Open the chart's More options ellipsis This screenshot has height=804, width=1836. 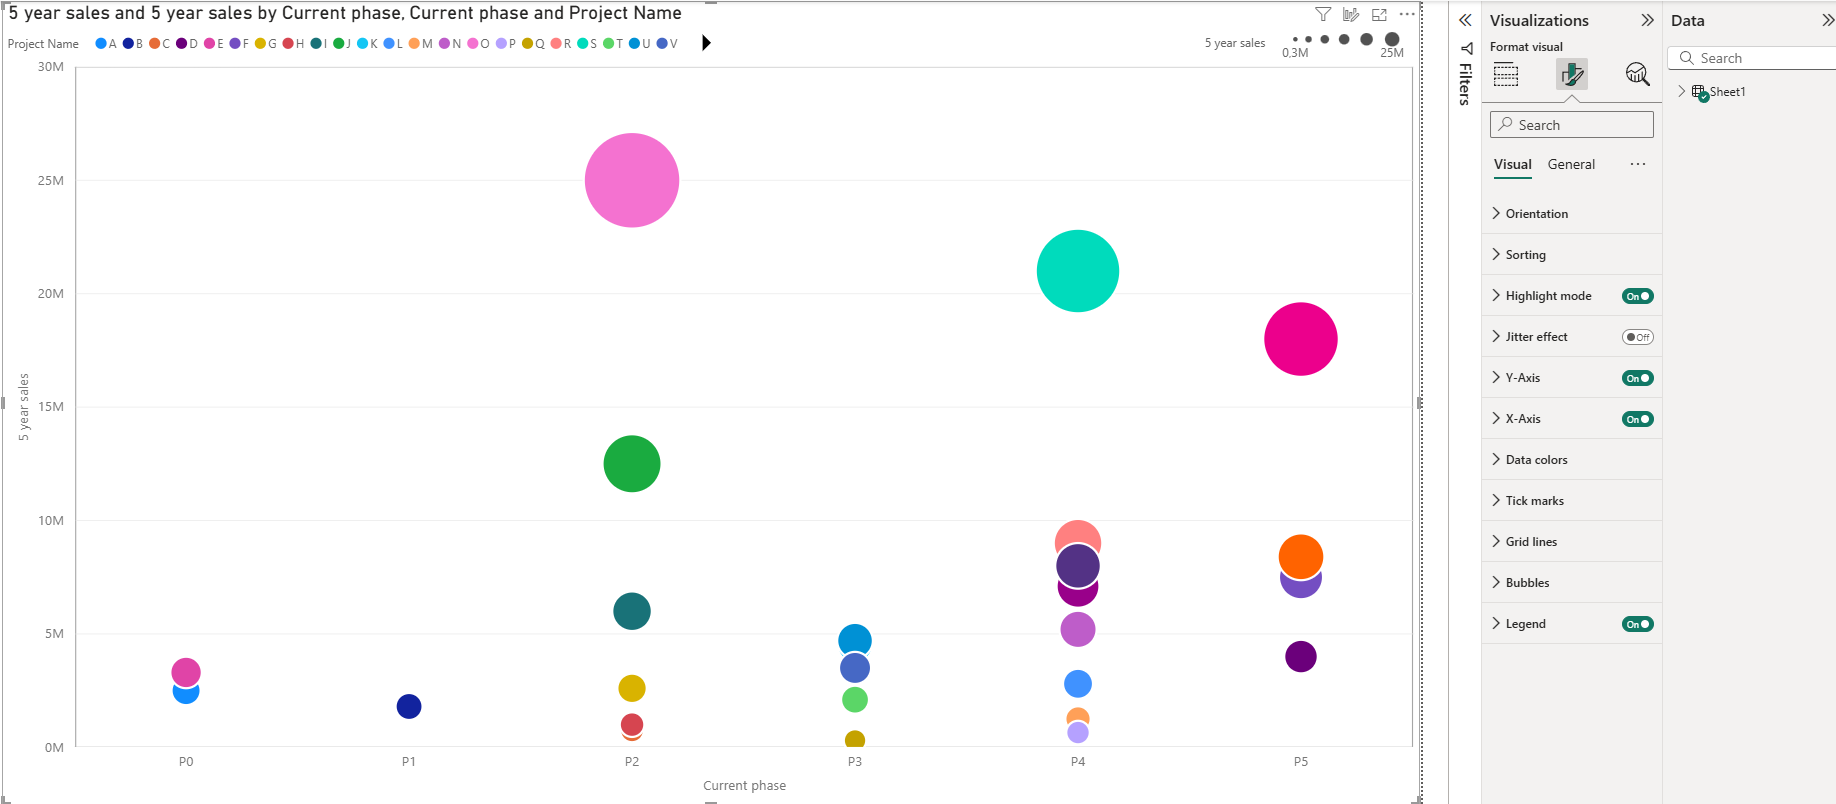tap(1407, 14)
